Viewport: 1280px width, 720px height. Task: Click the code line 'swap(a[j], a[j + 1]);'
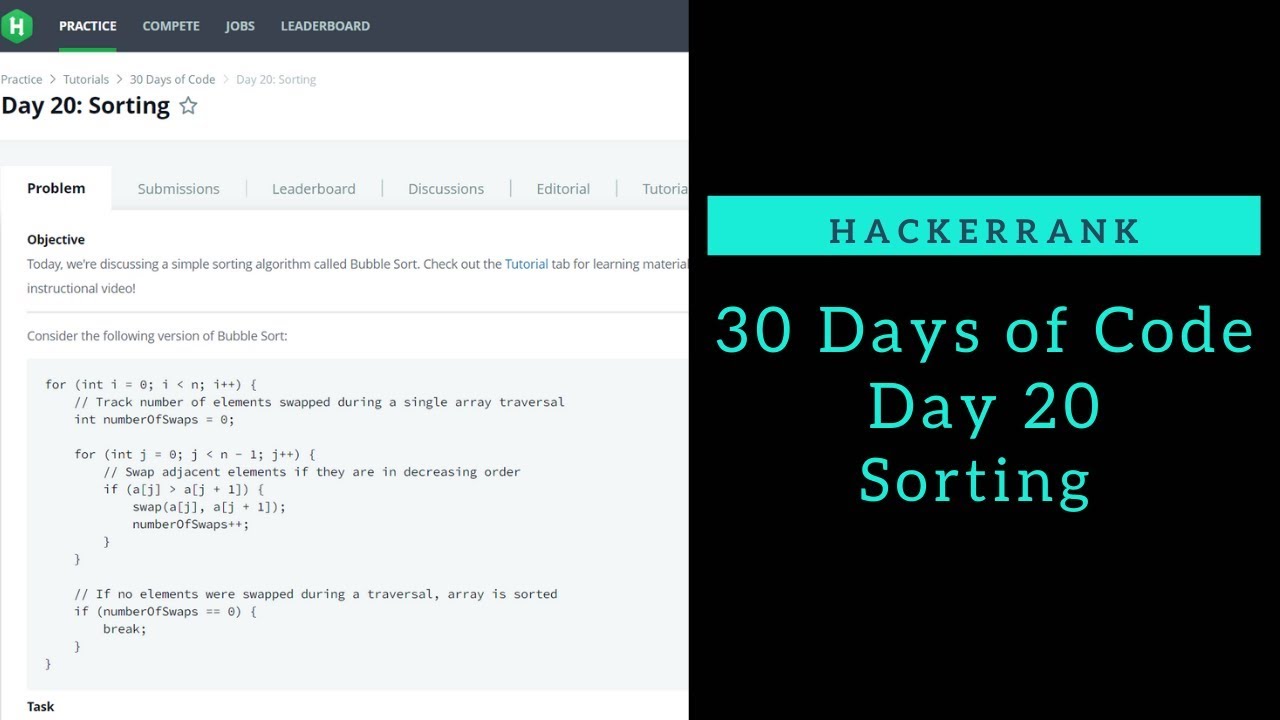coord(209,507)
